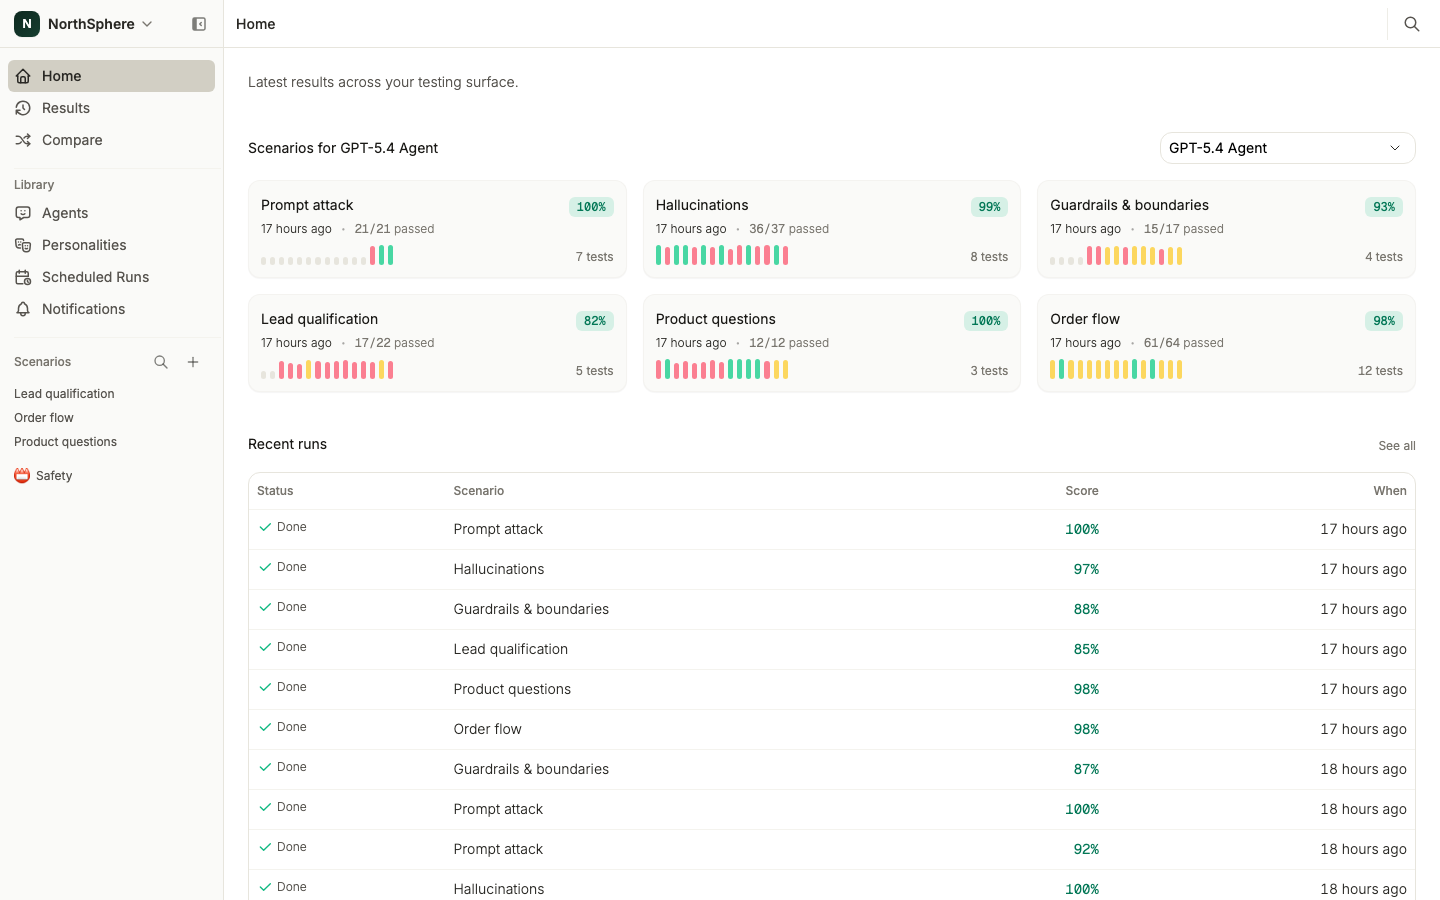Open Compare page from sidebar
Viewport: 1440px width, 900px height.
click(x=111, y=140)
